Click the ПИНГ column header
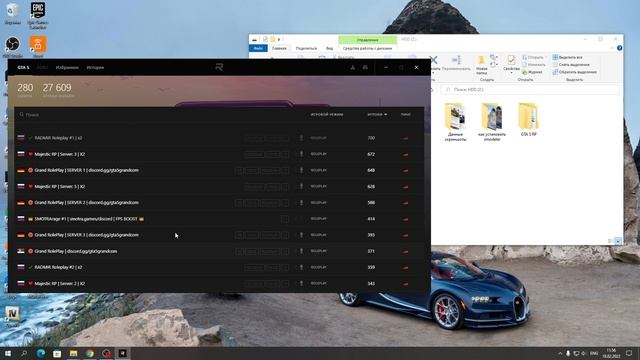Image resolution: width=640 pixels, height=360 pixels. coord(405,115)
